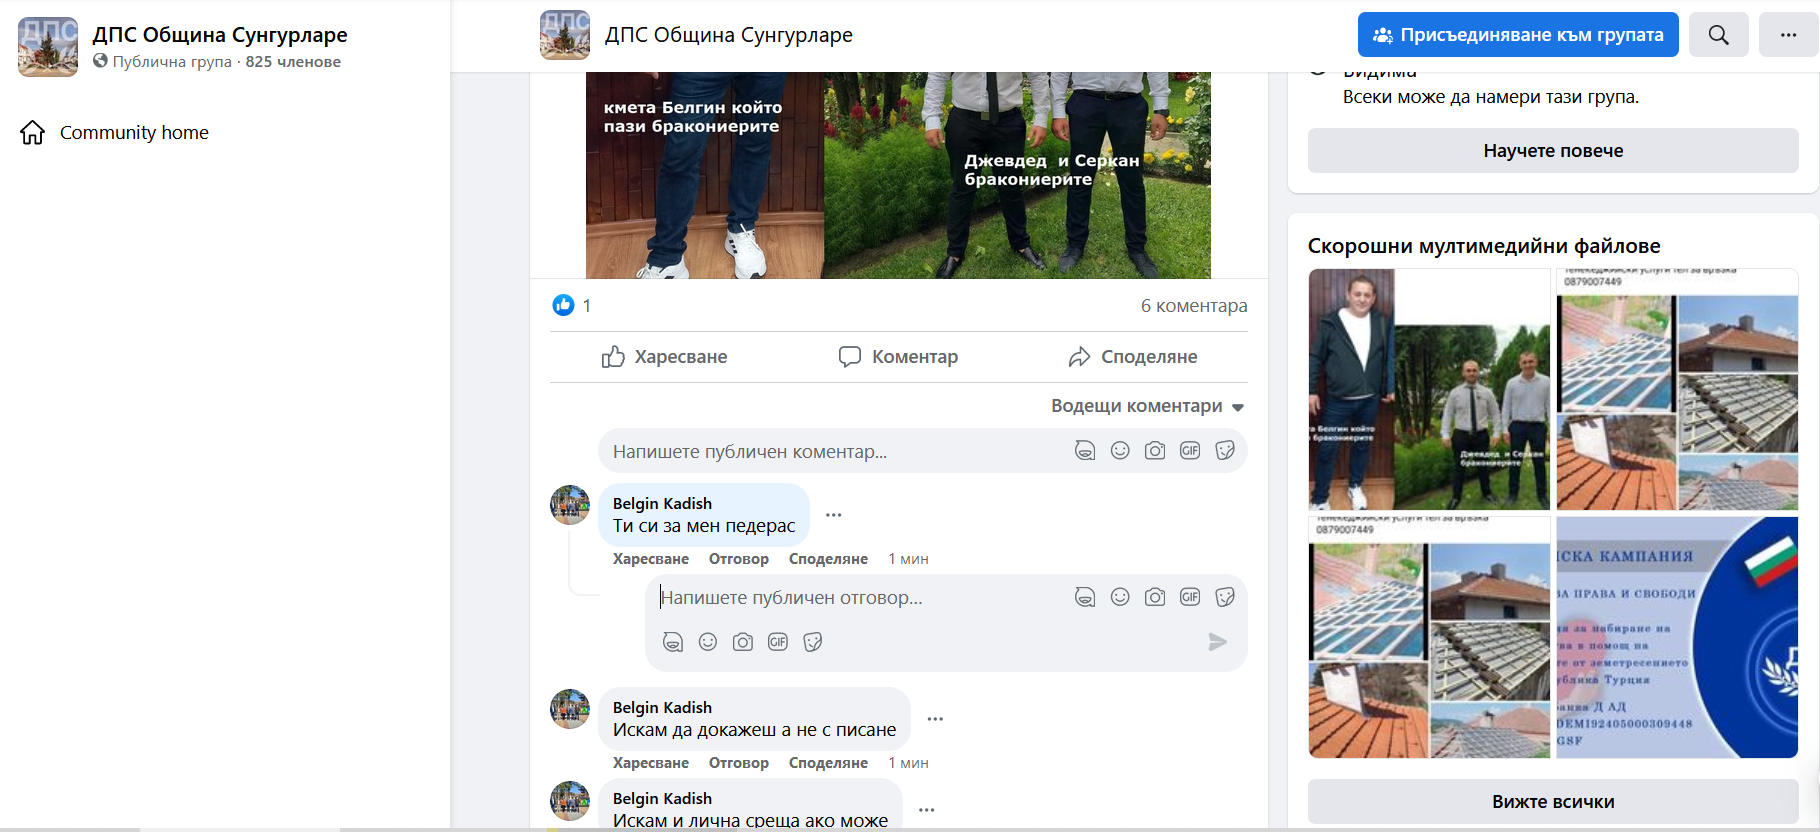Screen dimensions: 1820x832
Task: Toggle Харесване on the post
Action: pos(665,357)
